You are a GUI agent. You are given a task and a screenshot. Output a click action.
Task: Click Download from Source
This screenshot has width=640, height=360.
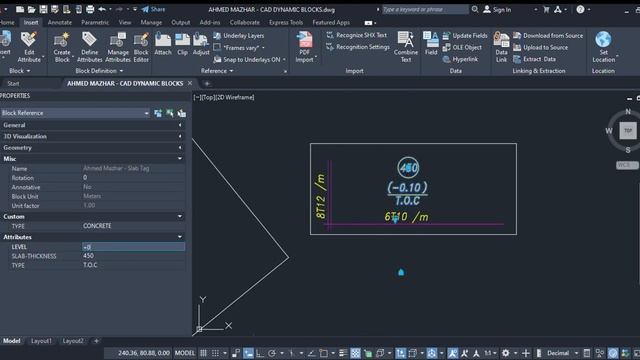click(548, 36)
